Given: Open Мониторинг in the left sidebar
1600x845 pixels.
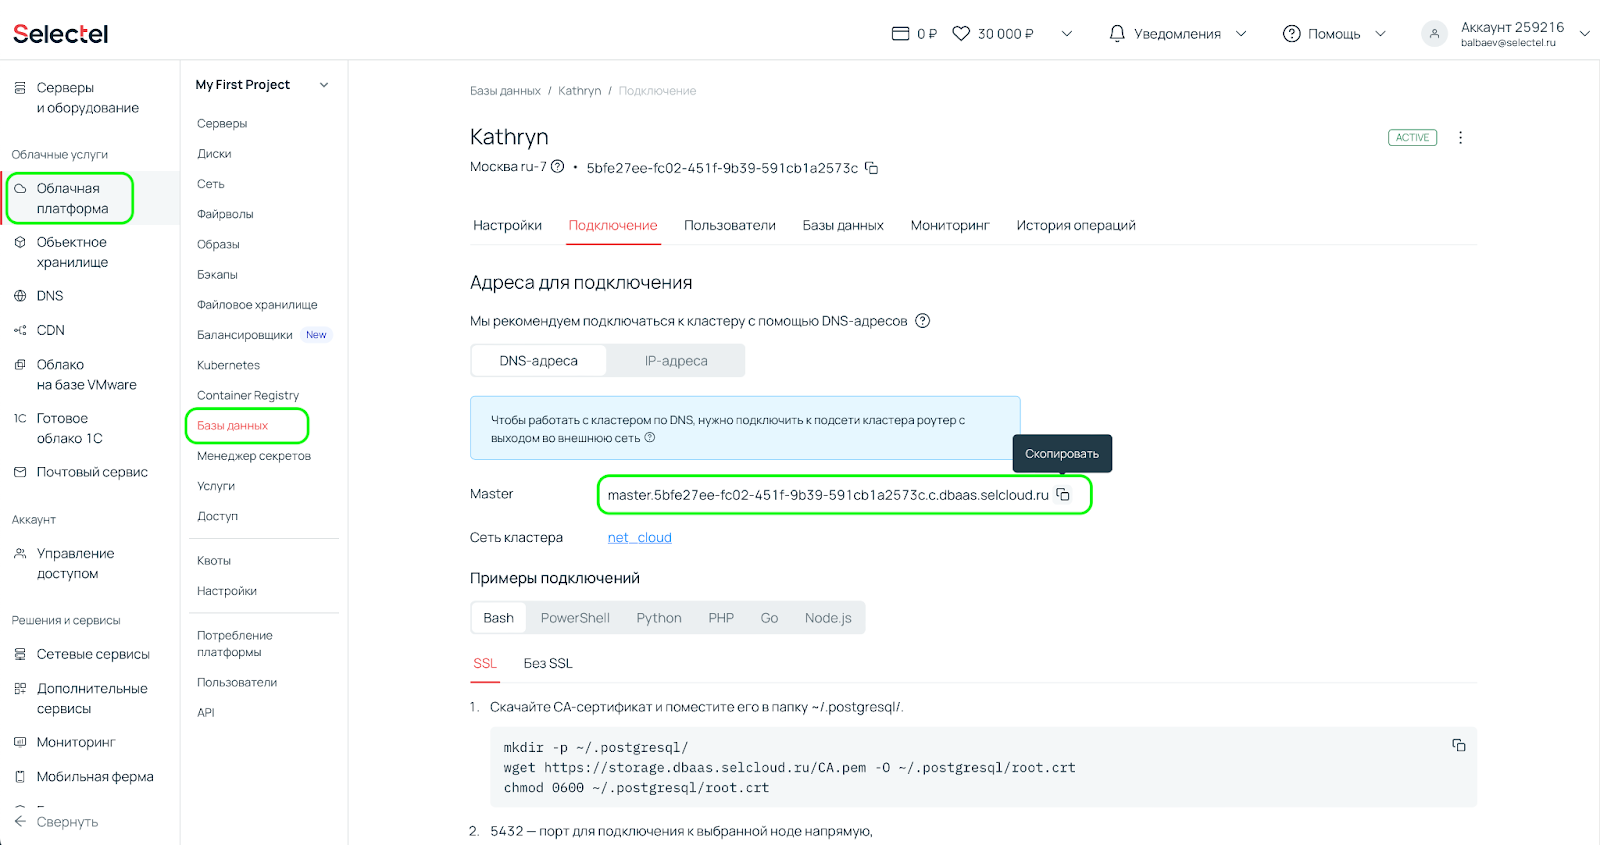Looking at the screenshot, I should pos(76,742).
